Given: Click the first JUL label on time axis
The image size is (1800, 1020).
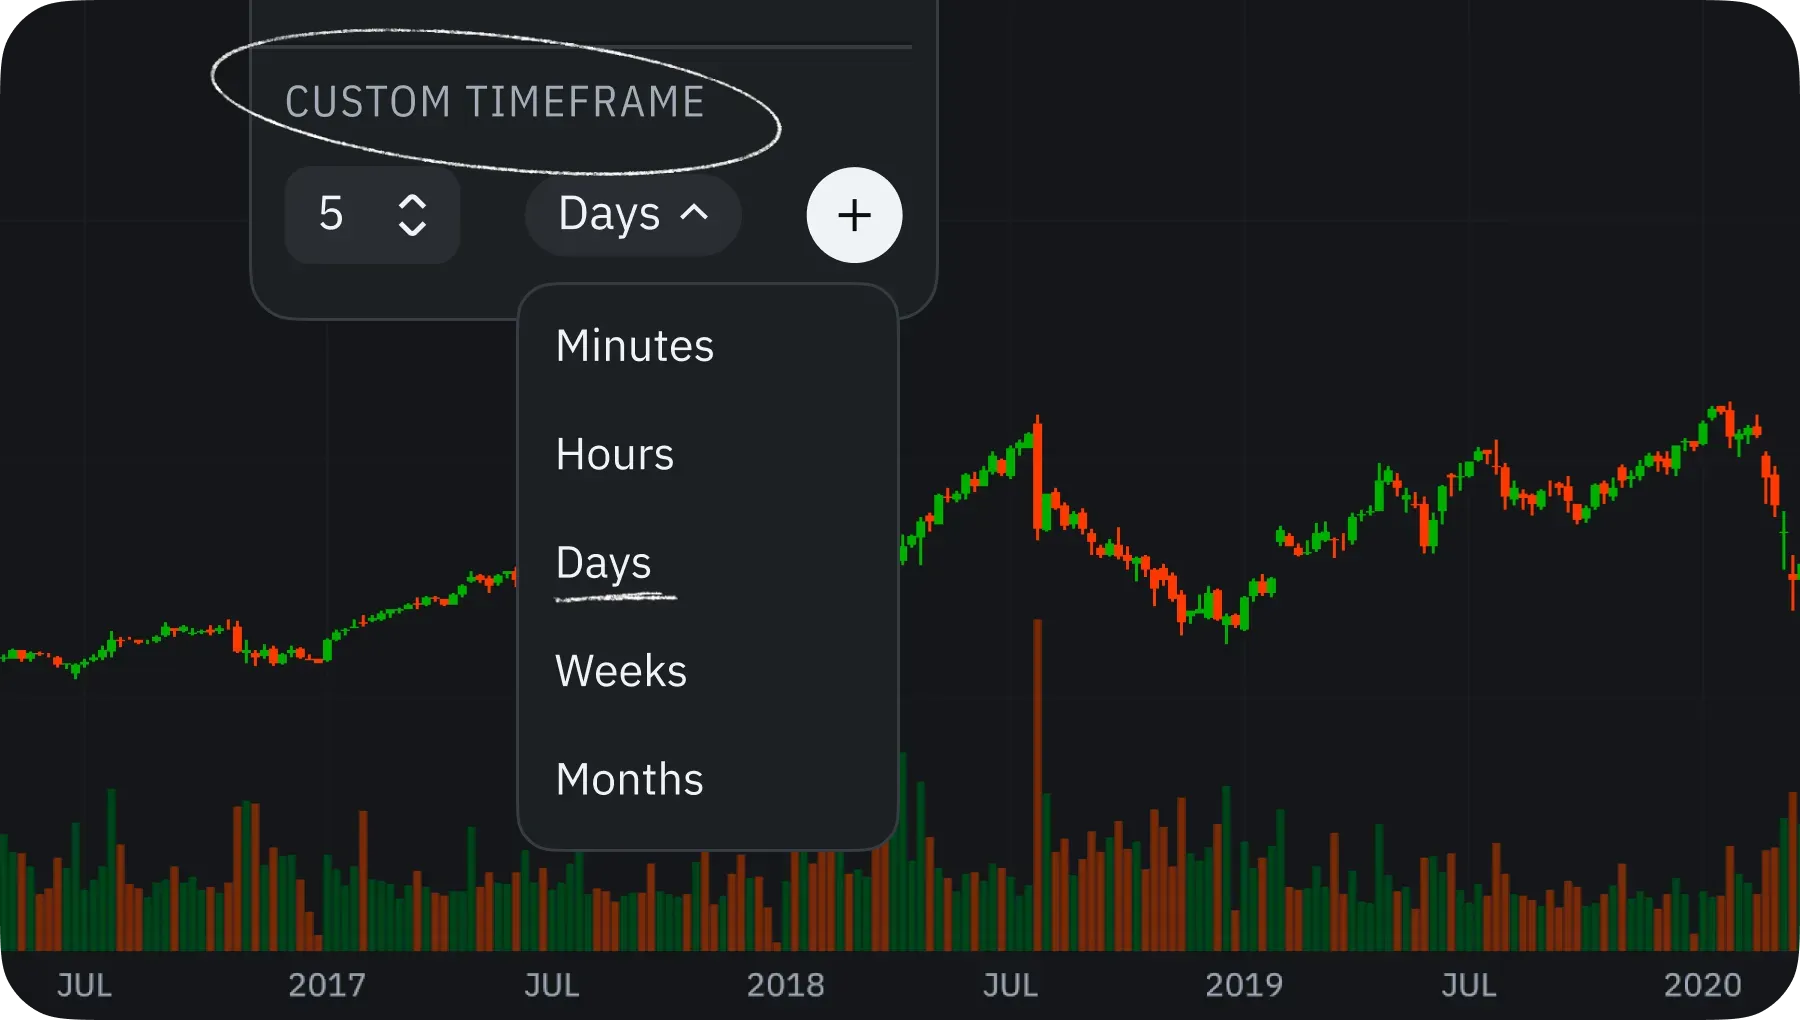Looking at the screenshot, I should click(84, 985).
